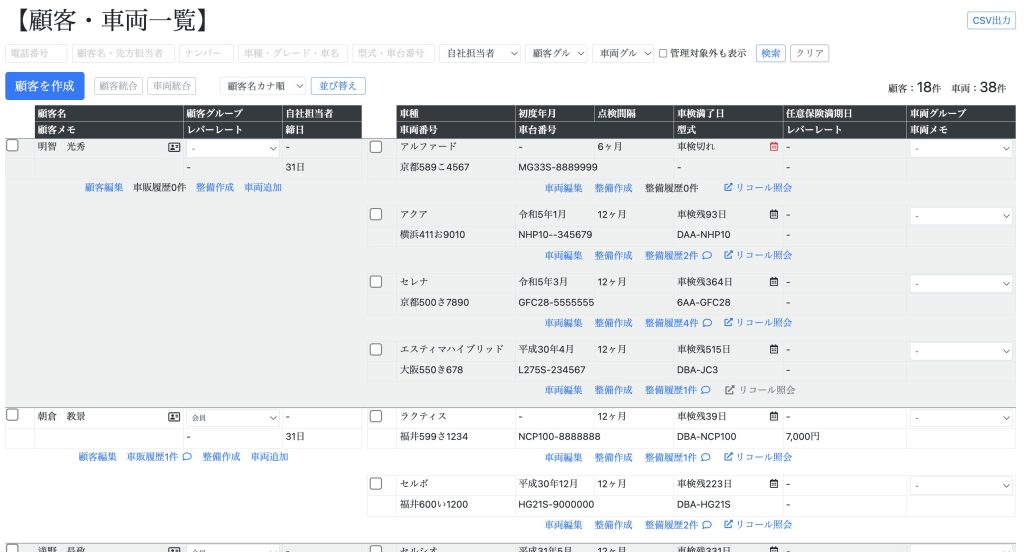Open リコール照会 for セルボ
This screenshot has height=552, width=1024.
click(x=758, y=525)
